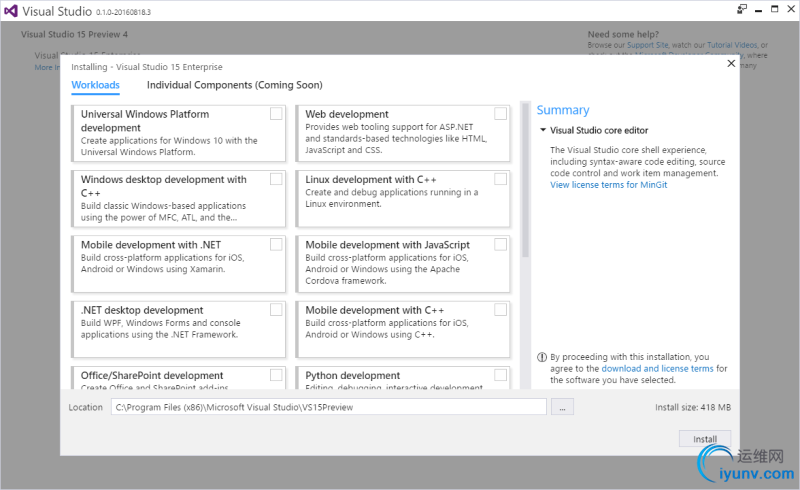Open the download and license terms link
Viewport: 800px width, 490px height.
coord(657,368)
